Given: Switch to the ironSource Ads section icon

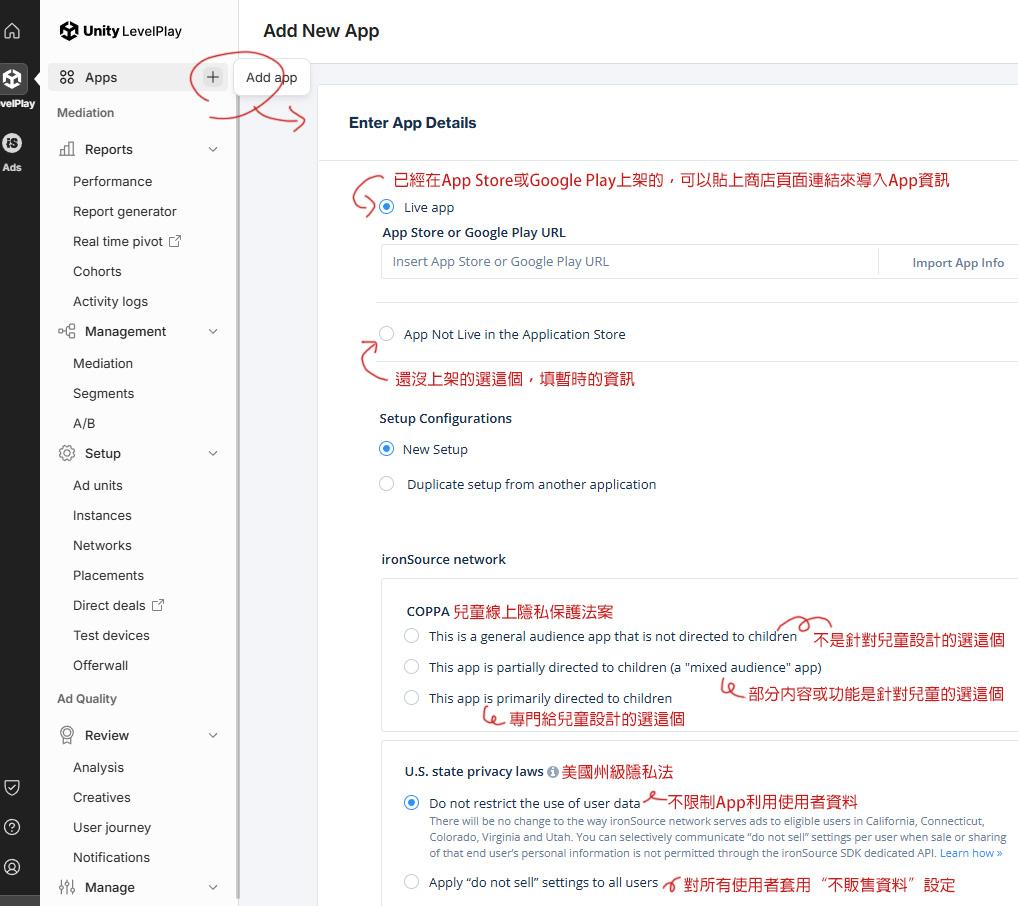Looking at the screenshot, I should tap(14, 144).
